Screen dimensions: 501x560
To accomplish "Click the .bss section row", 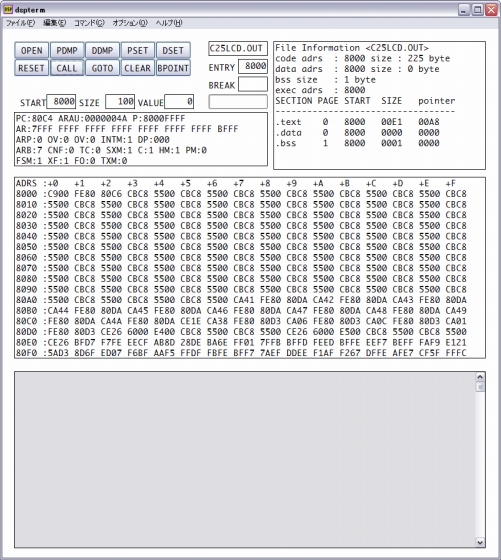I will coord(357,143).
